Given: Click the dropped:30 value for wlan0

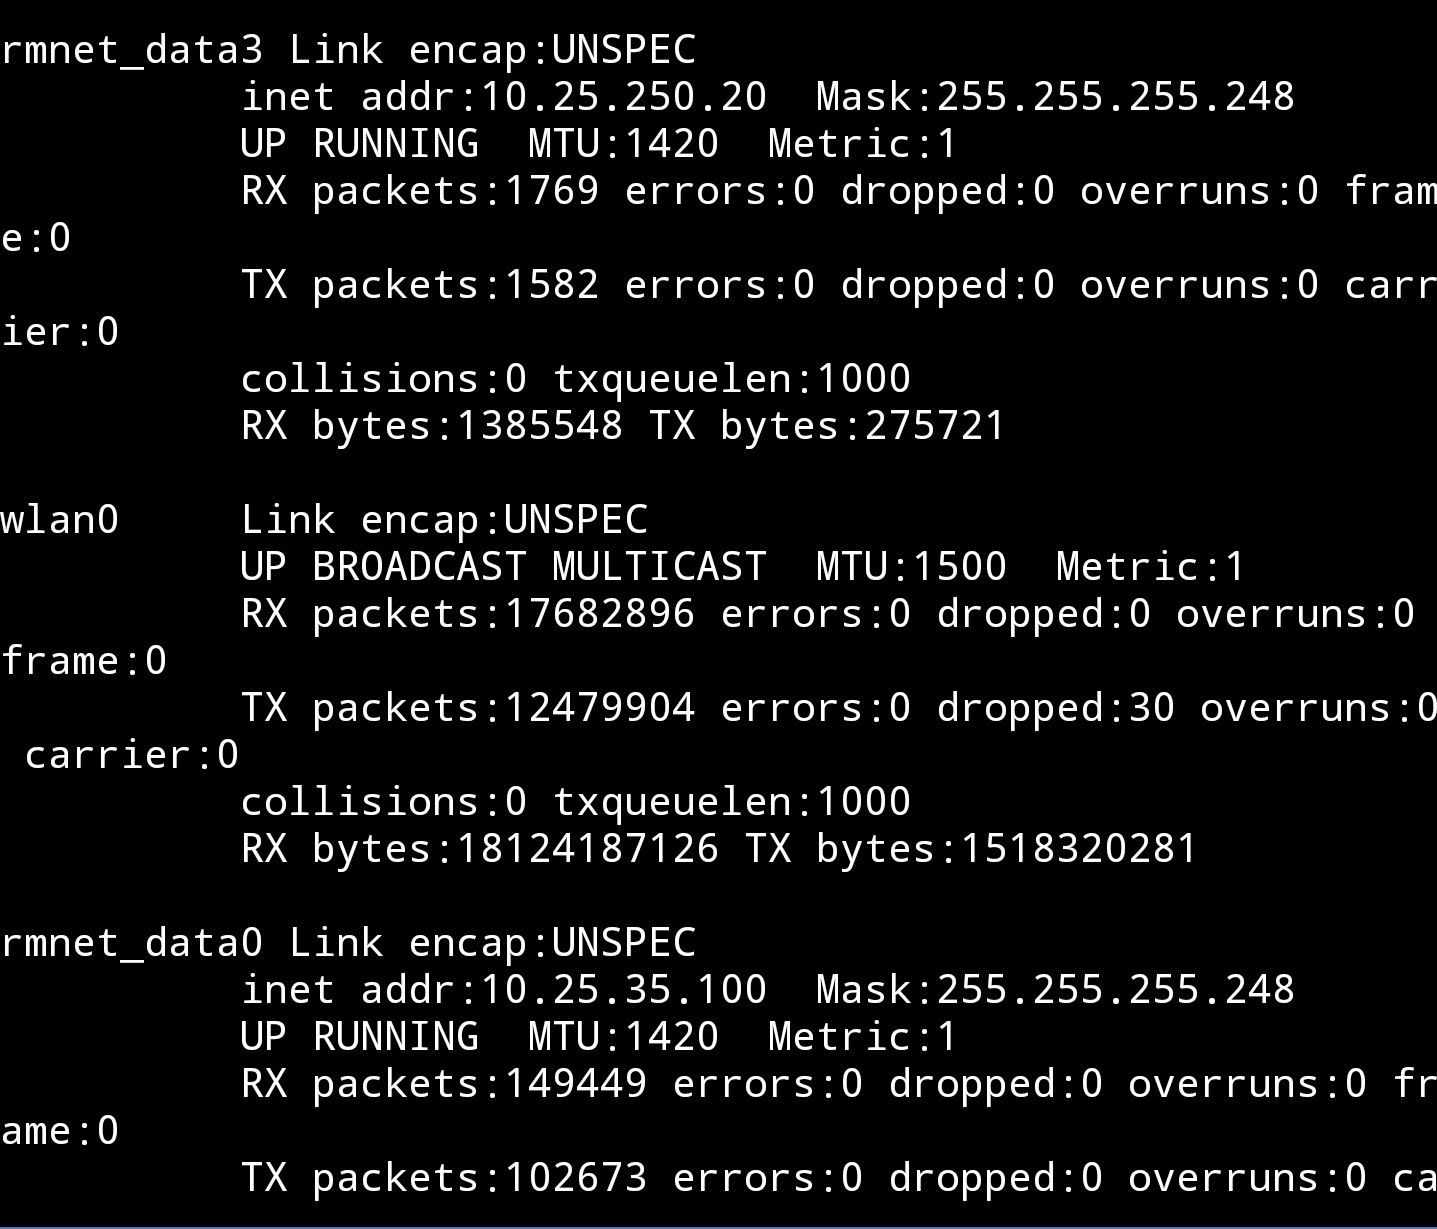Looking at the screenshot, I should click(1055, 708).
